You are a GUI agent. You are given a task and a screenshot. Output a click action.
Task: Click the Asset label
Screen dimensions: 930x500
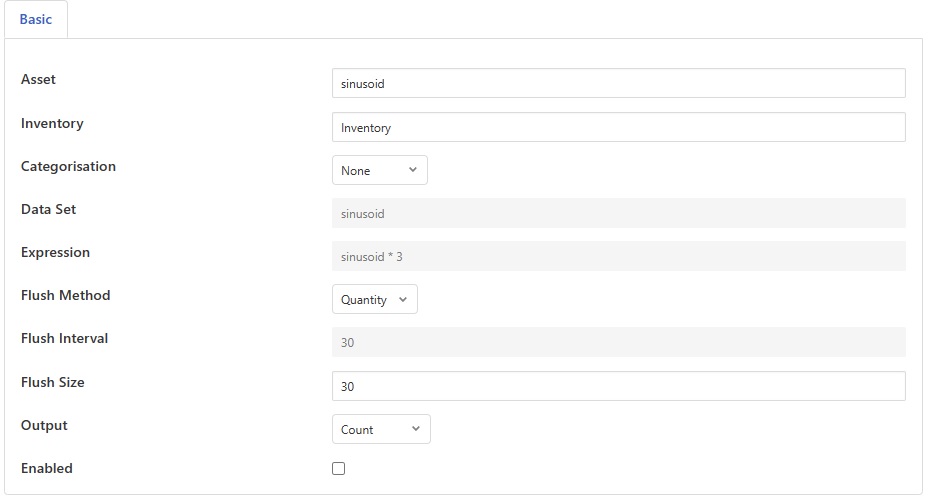[x=38, y=80]
